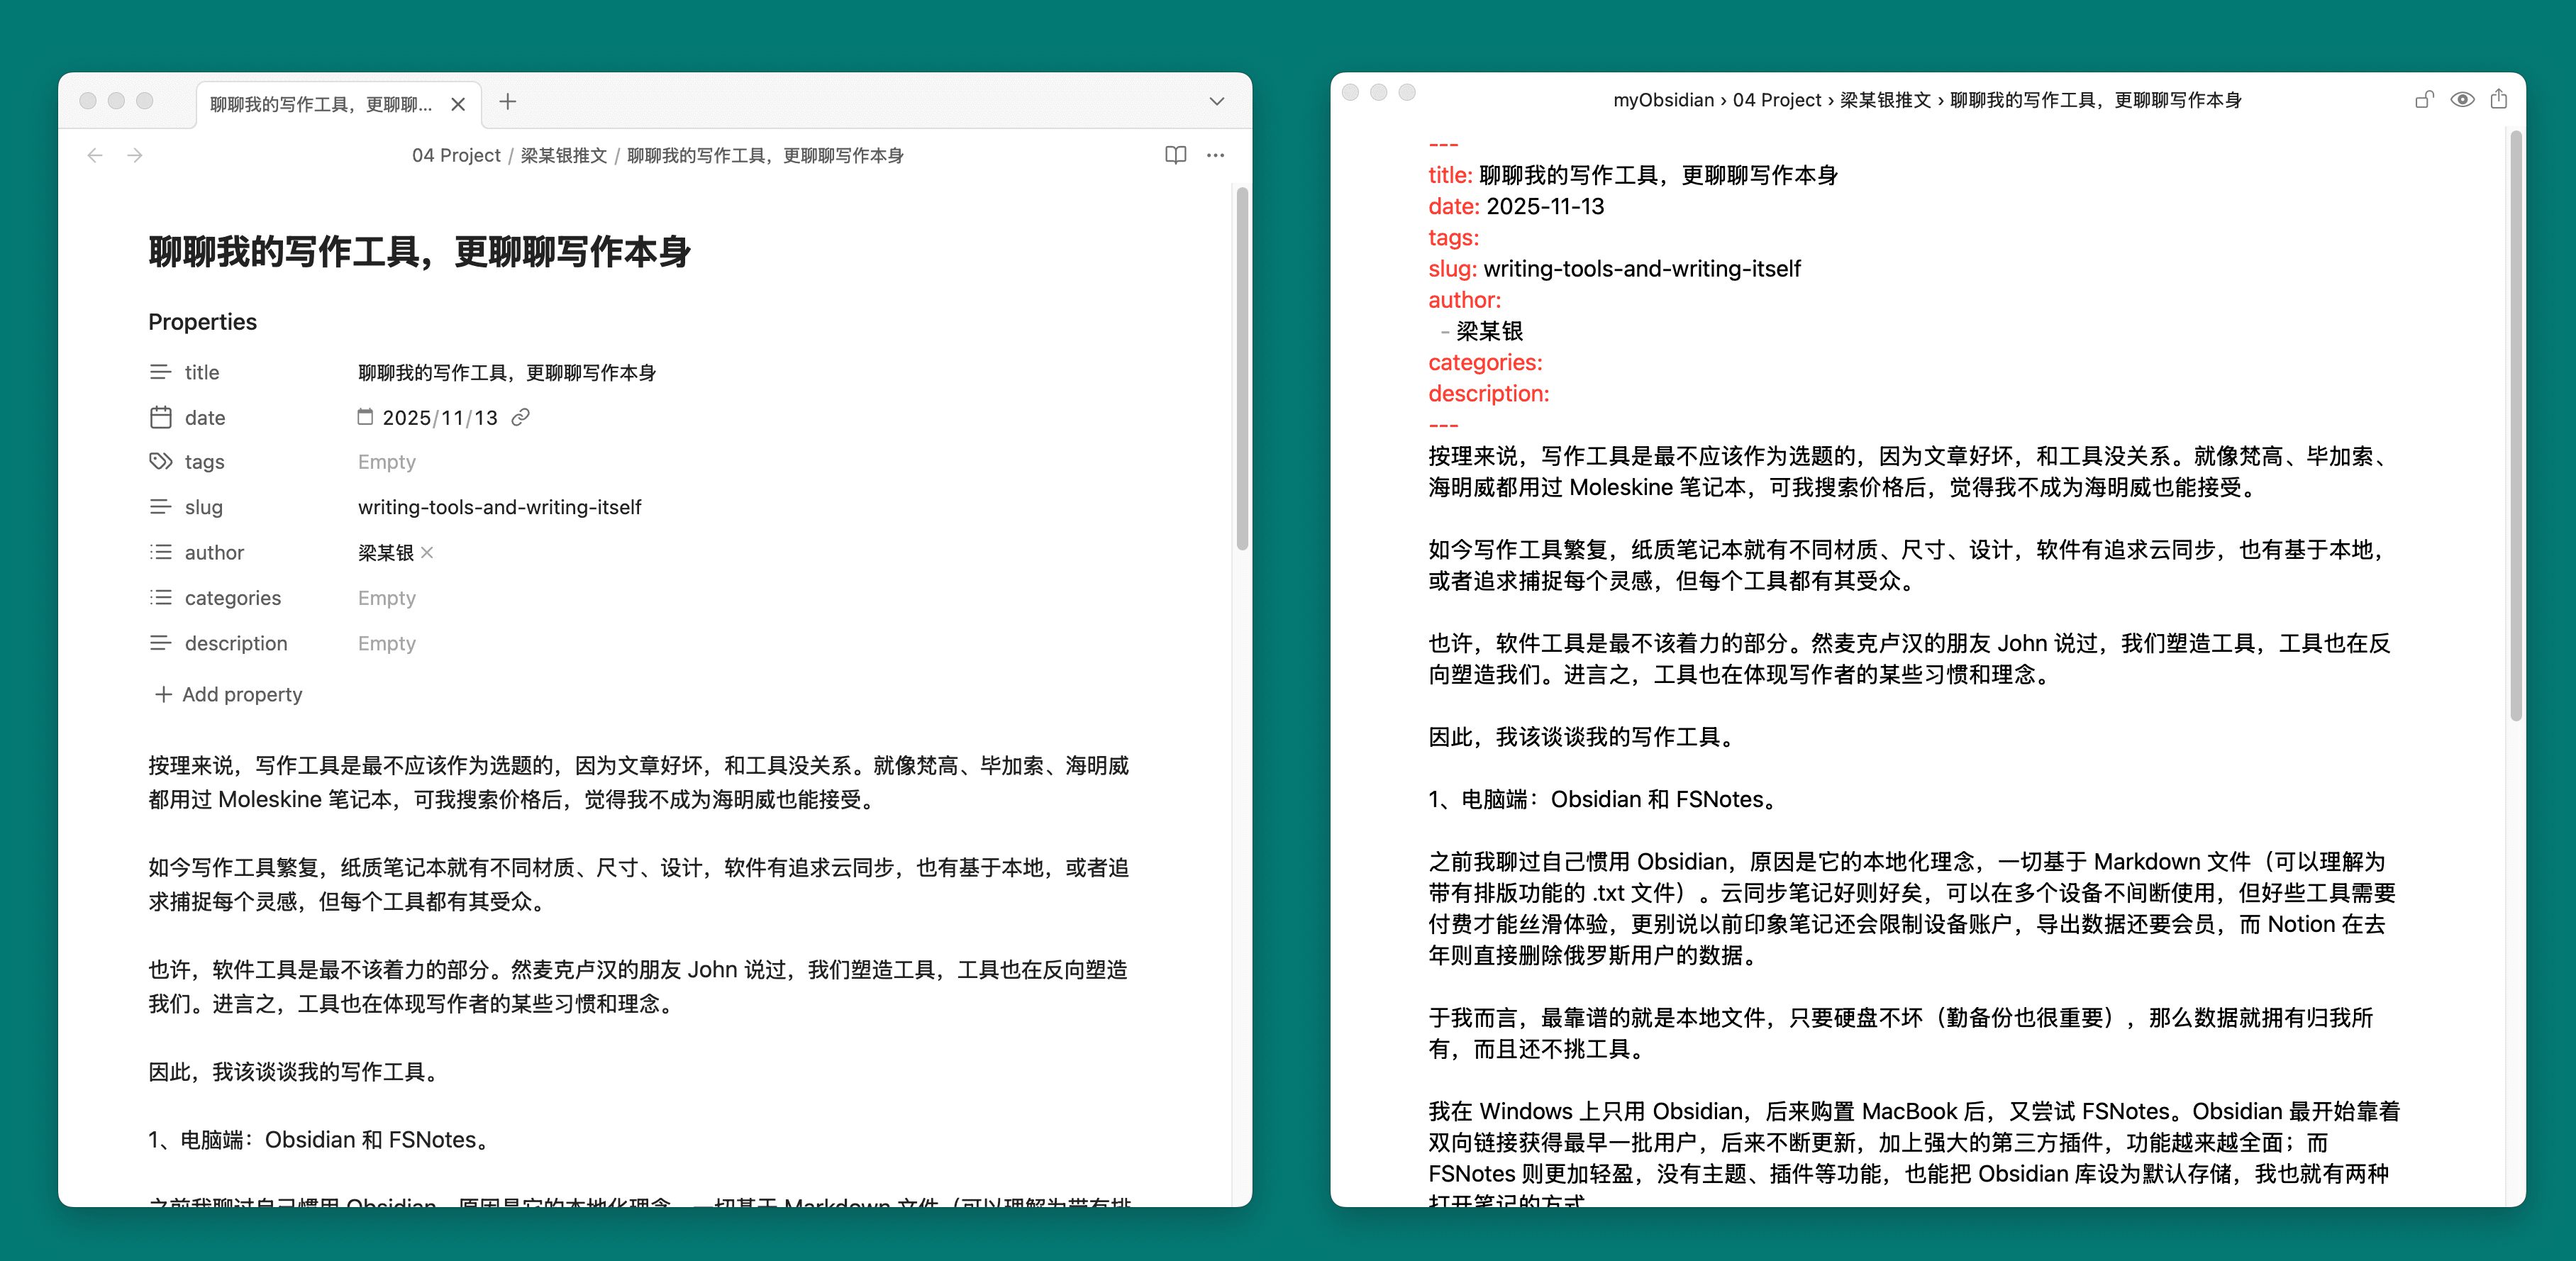Image resolution: width=2576 pixels, height=1261 pixels.
Task: Click 'date: 2025-11-13' line in FSNotes
Action: pos(1516,206)
